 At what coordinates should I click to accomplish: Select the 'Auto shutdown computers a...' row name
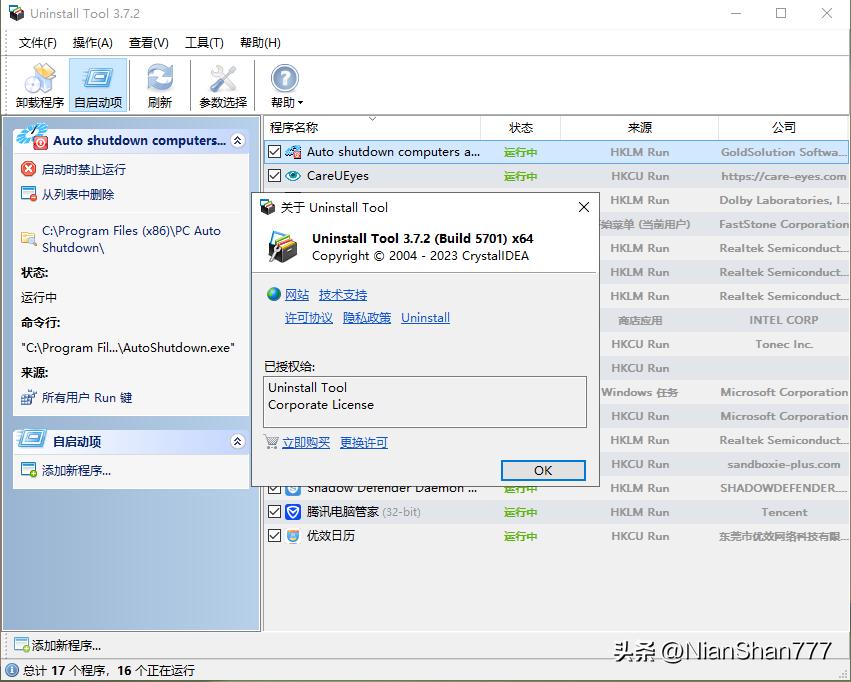393,152
